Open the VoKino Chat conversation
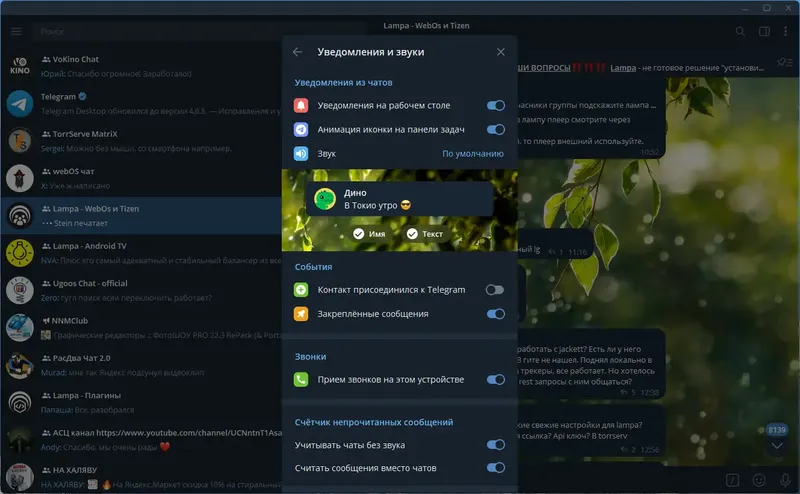 [141, 66]
